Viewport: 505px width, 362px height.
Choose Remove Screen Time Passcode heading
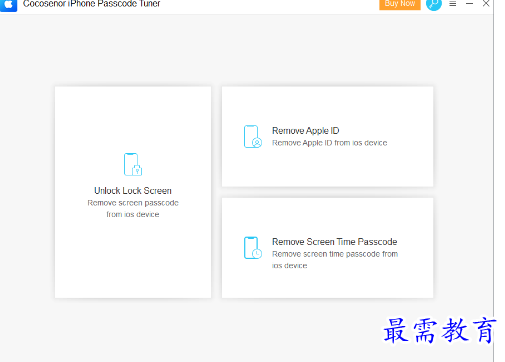point(334,242)
